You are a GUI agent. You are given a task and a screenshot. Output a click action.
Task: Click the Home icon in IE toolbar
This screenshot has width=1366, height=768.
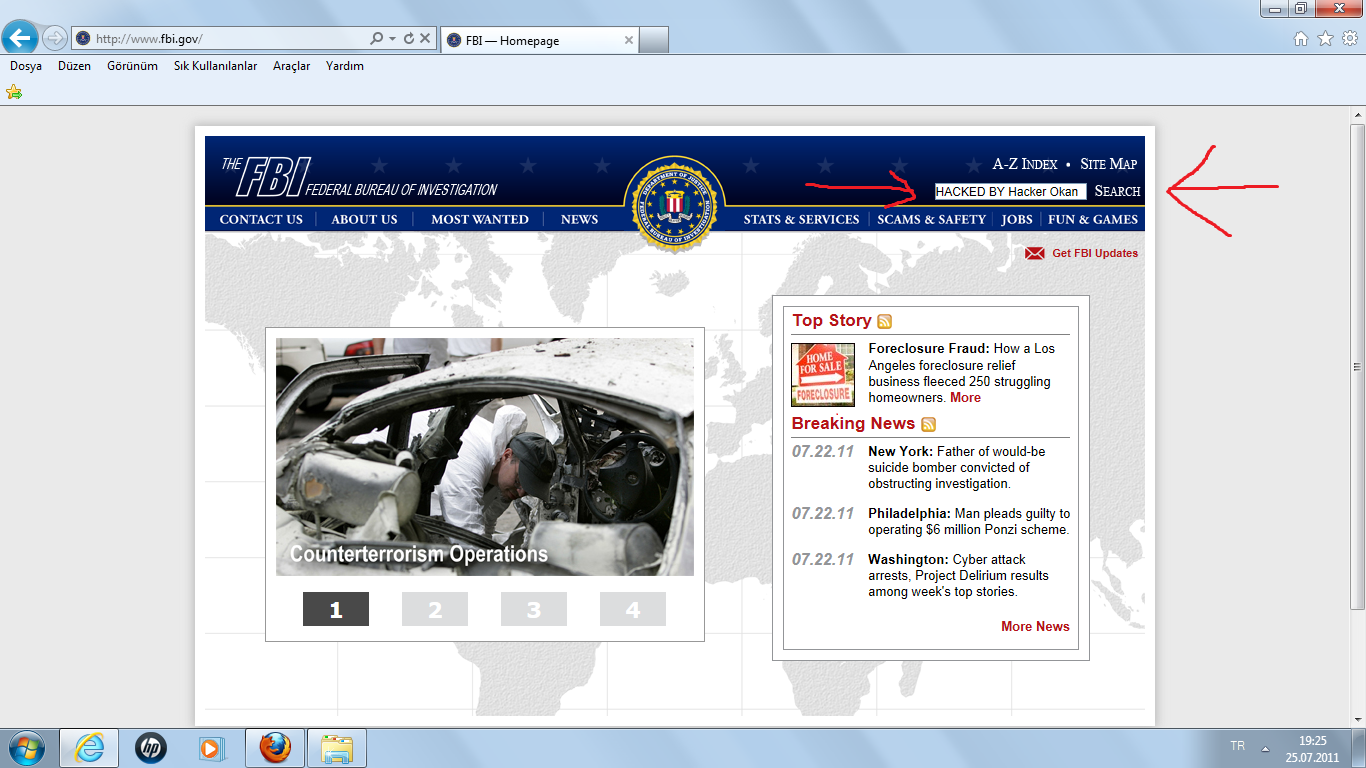click(x=1301, y=39)
